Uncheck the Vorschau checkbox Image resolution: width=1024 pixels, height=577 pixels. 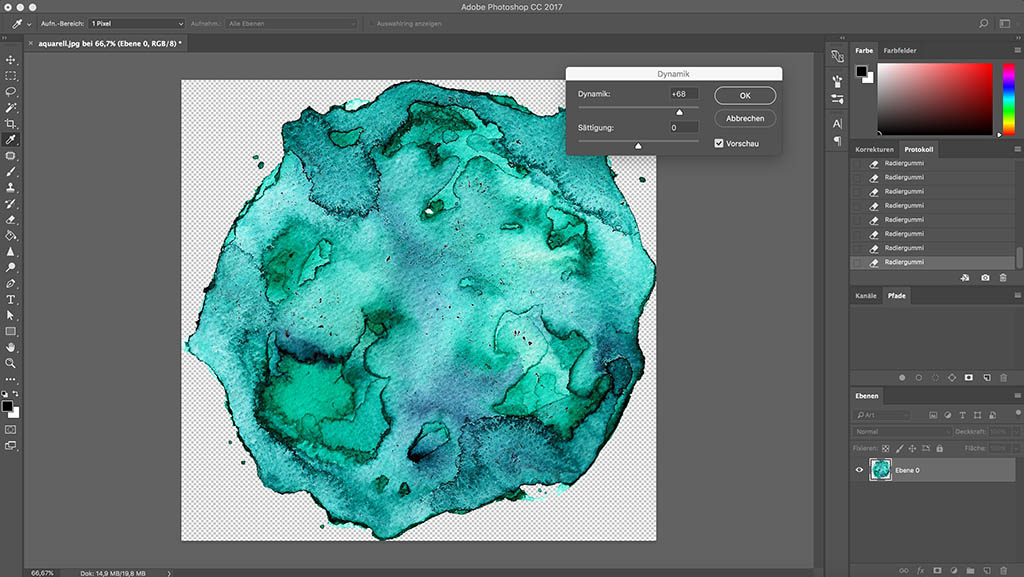pyautogui.click(x=719, y=144)
